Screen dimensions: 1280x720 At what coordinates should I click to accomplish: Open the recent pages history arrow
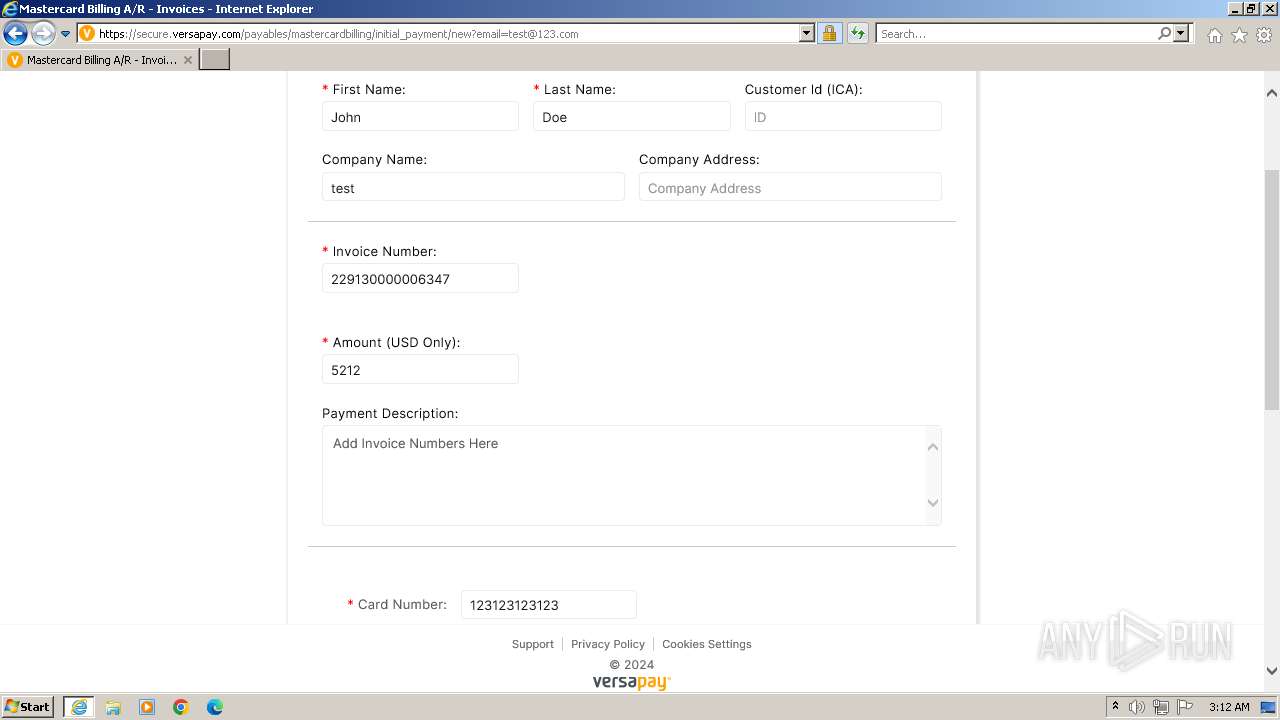[66, 34]
